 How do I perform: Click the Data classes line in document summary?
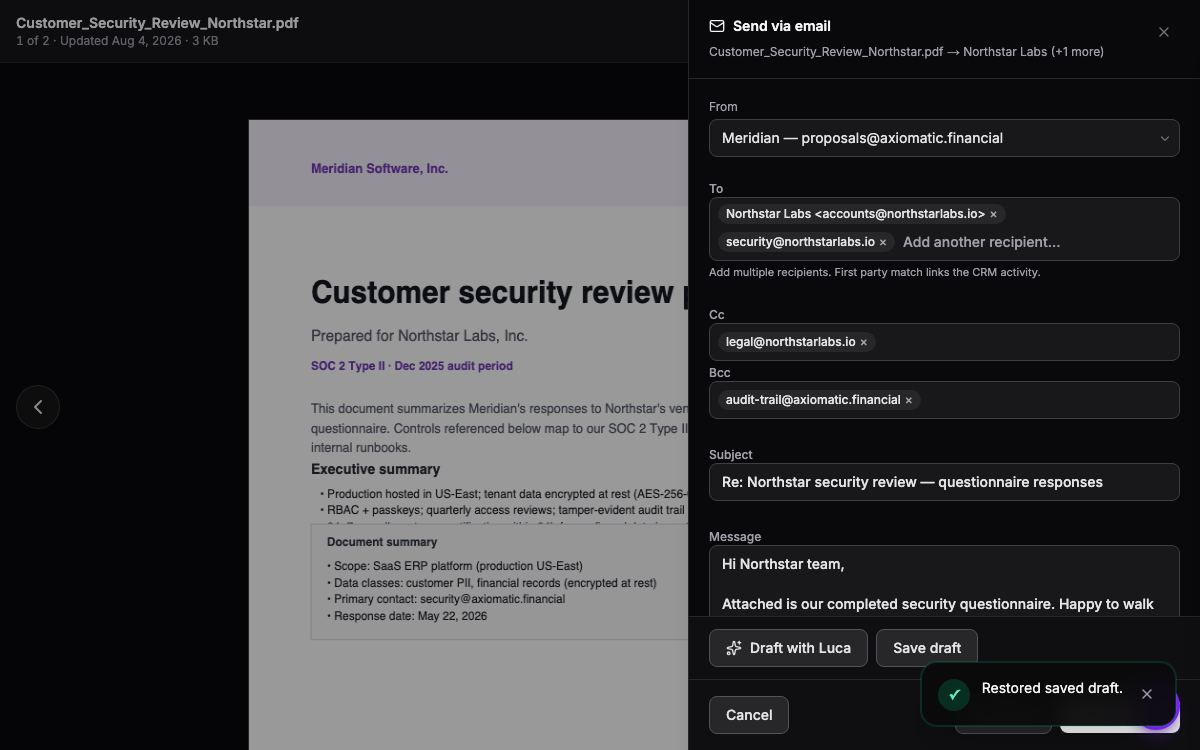click(492, 583)
